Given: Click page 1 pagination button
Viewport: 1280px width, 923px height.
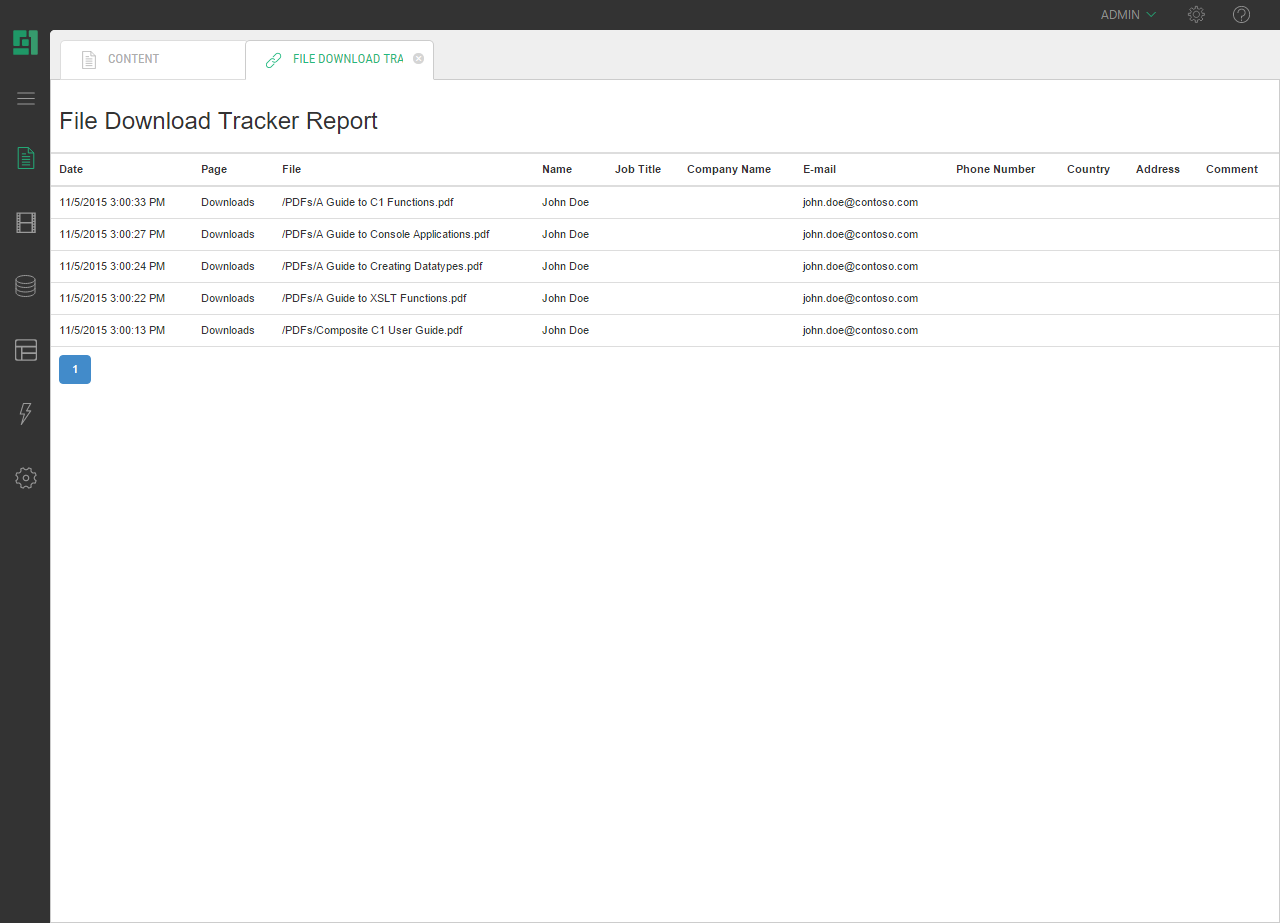Looking at the screenshot, I should pos(75,369).
